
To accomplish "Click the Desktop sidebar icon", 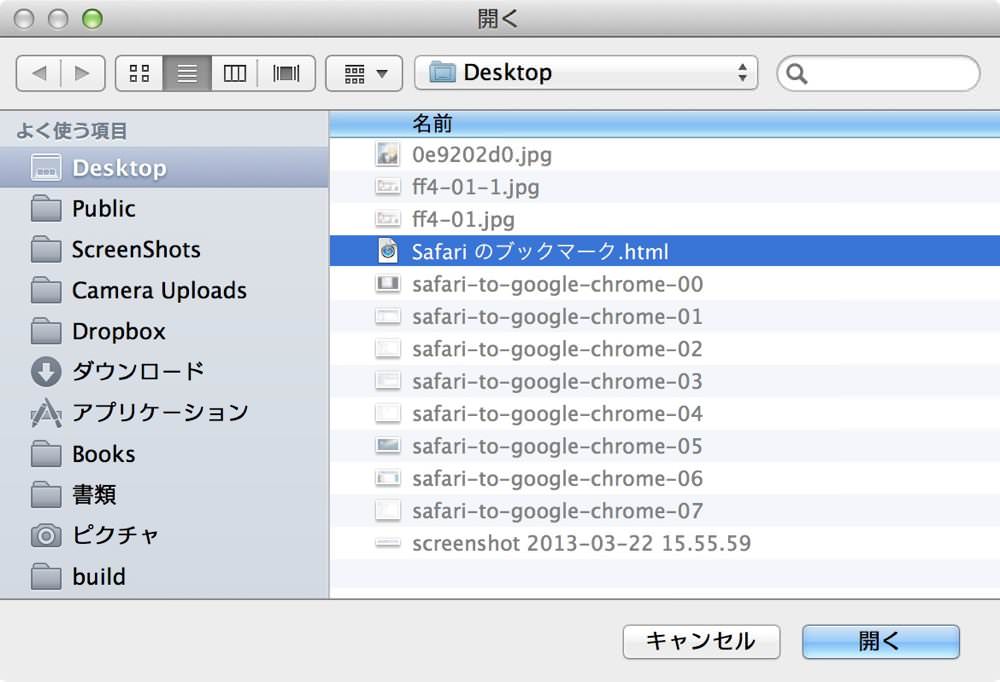I will click(x=46, y=168).
